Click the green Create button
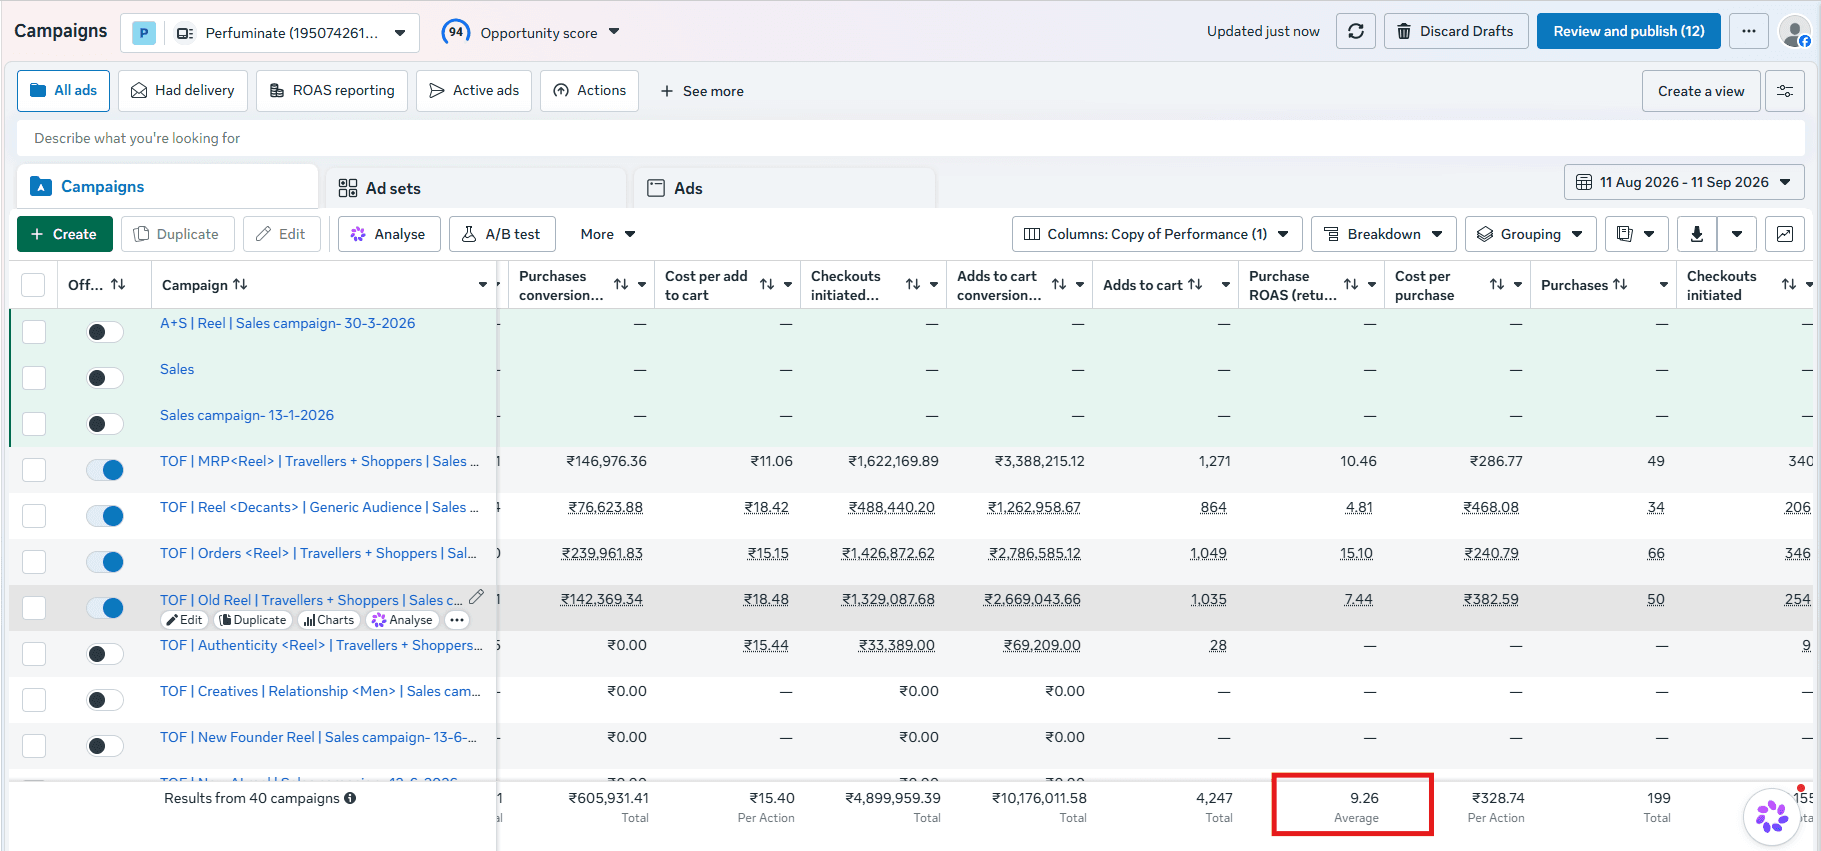Image resolution: width=1821 pixels, height=851 pixels. 64,234
